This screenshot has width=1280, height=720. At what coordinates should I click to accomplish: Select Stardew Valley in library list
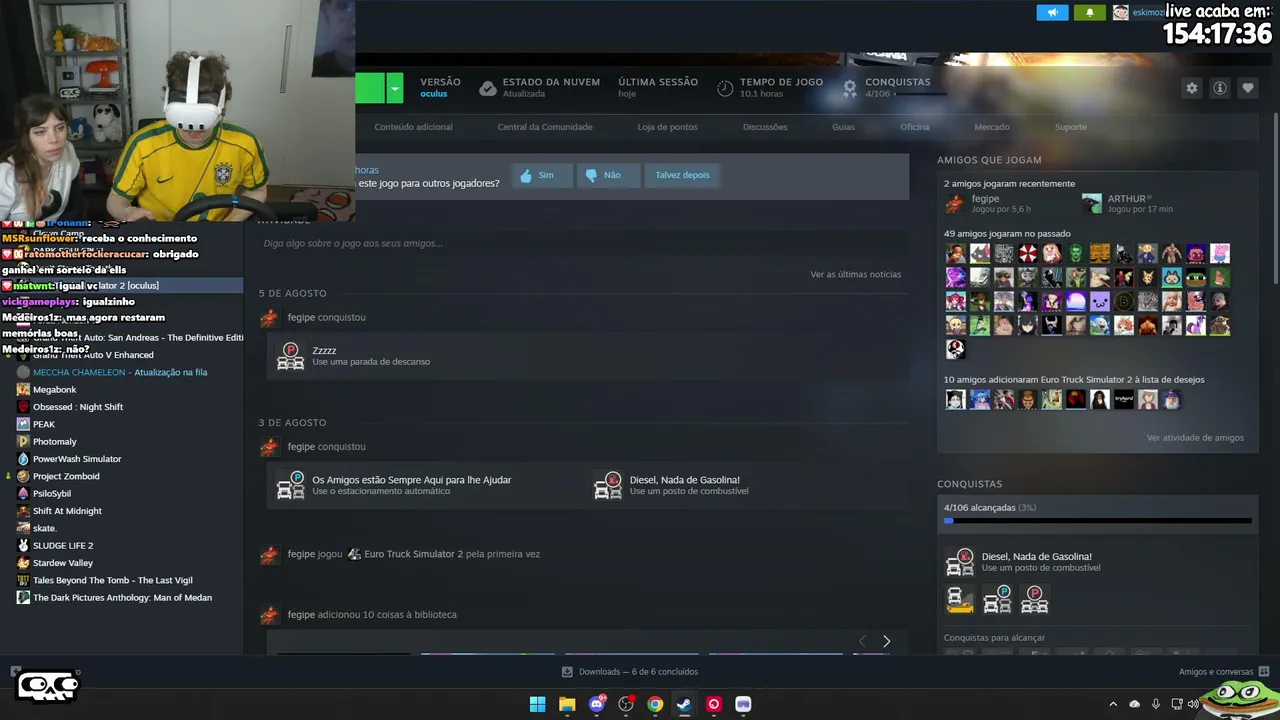[62, 563]
